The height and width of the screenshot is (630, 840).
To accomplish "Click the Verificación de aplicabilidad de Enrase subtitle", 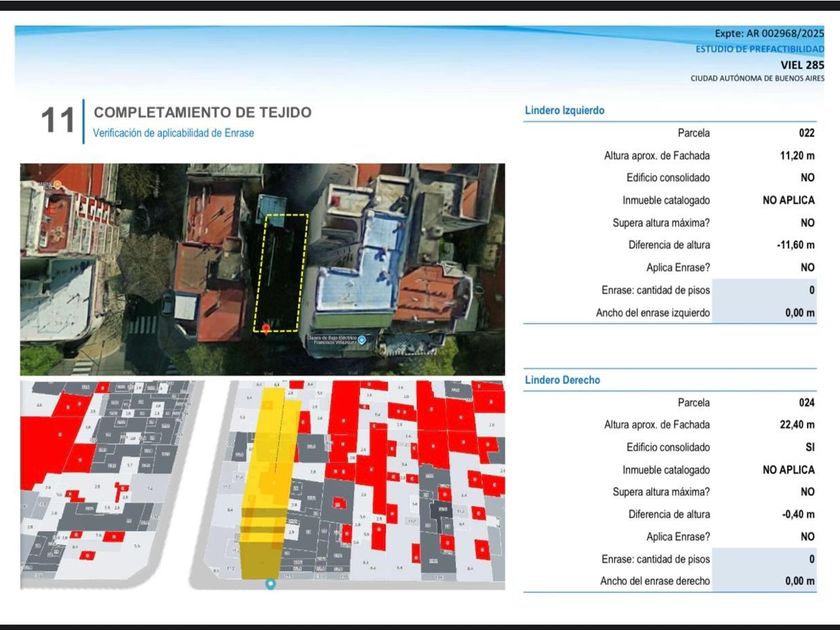I will point(173,133).
